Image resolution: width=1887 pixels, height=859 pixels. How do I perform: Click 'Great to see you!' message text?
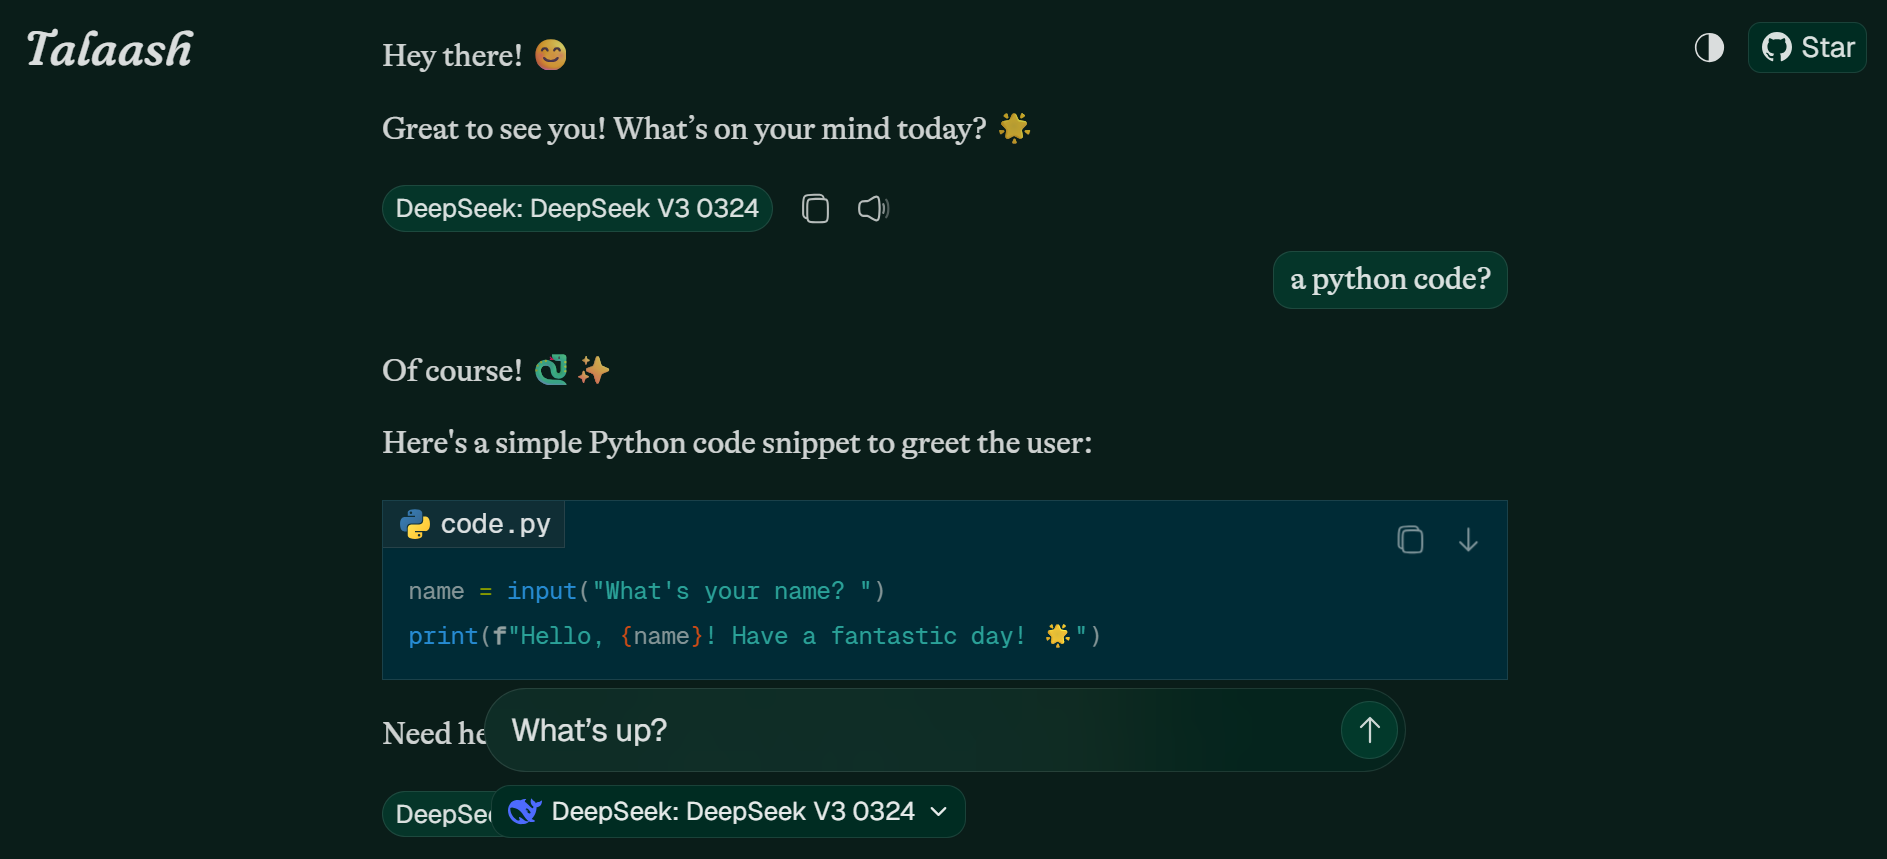tap(684, 128)
